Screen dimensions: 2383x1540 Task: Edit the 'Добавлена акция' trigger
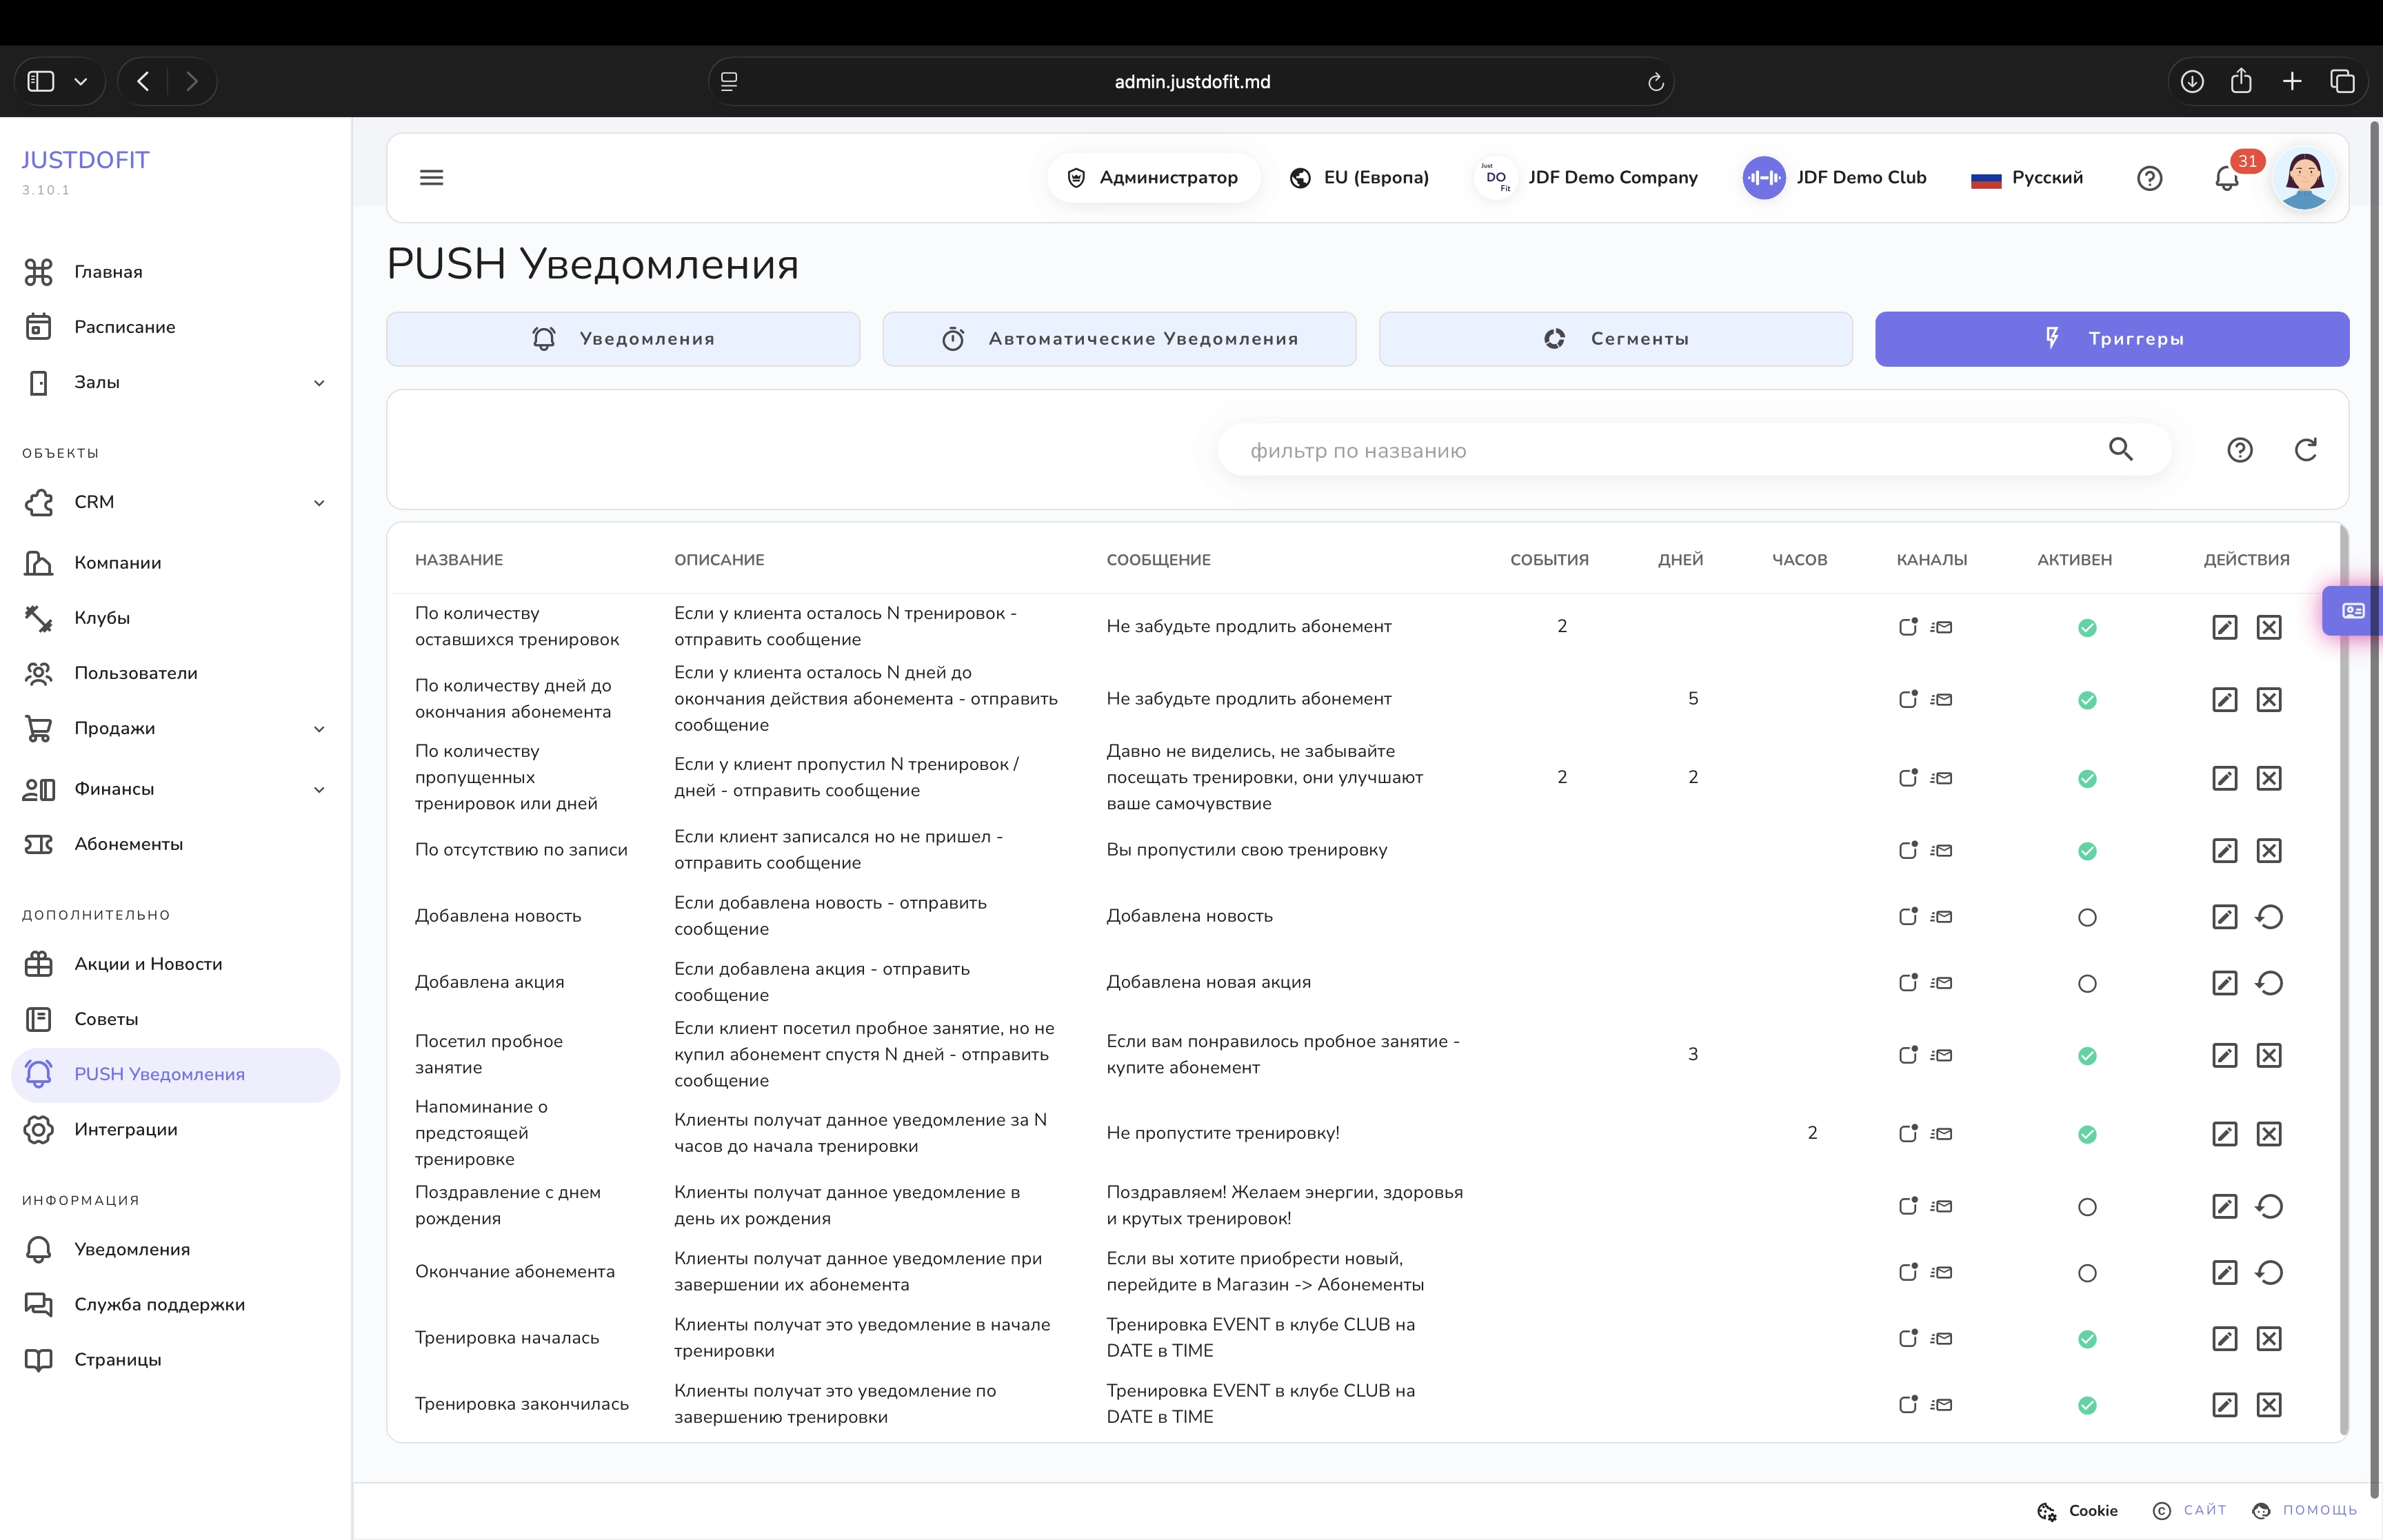[x=2224, y=983]
